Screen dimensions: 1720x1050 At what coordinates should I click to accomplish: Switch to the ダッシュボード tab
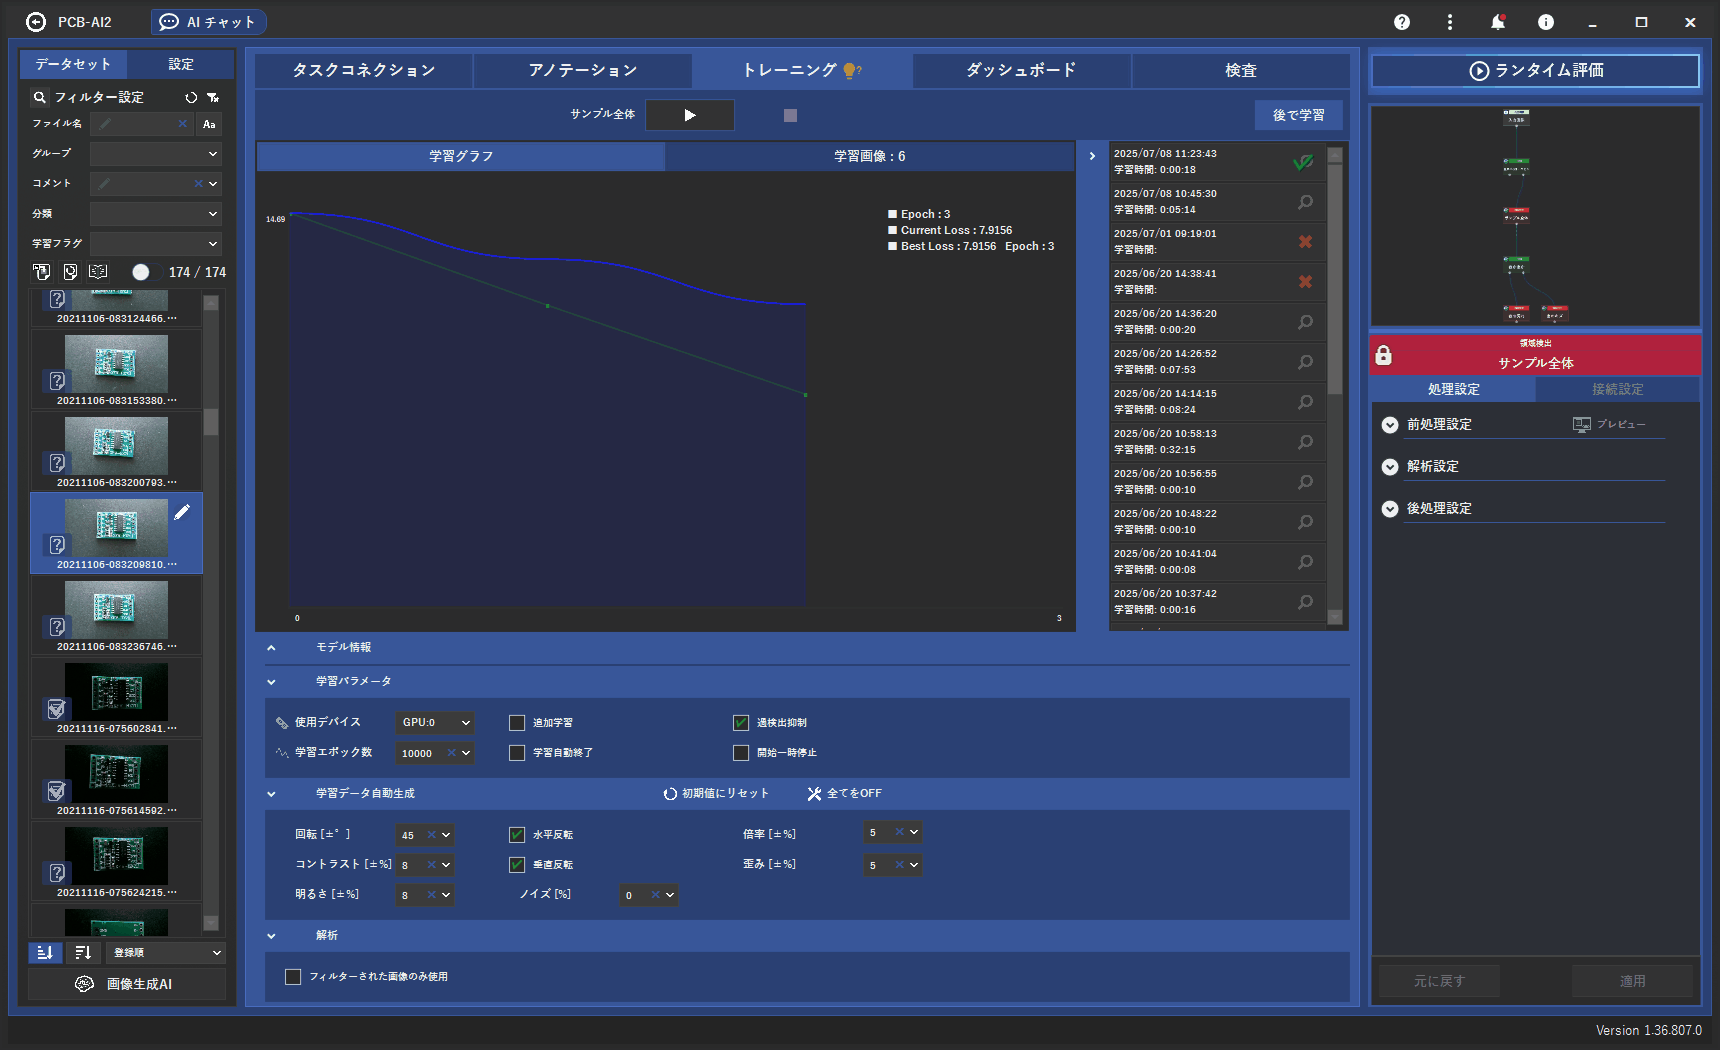[x=1021, y=70]
